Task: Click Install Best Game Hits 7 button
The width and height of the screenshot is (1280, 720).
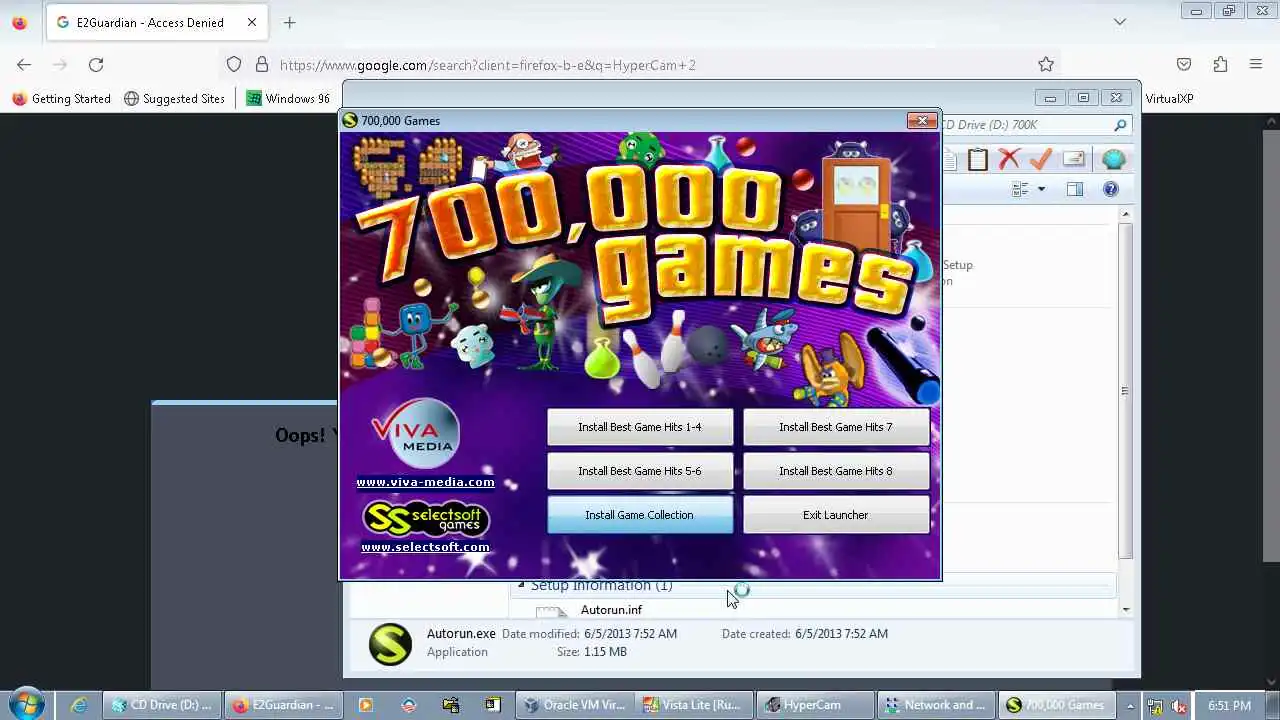Action: [x=836, y=427]
